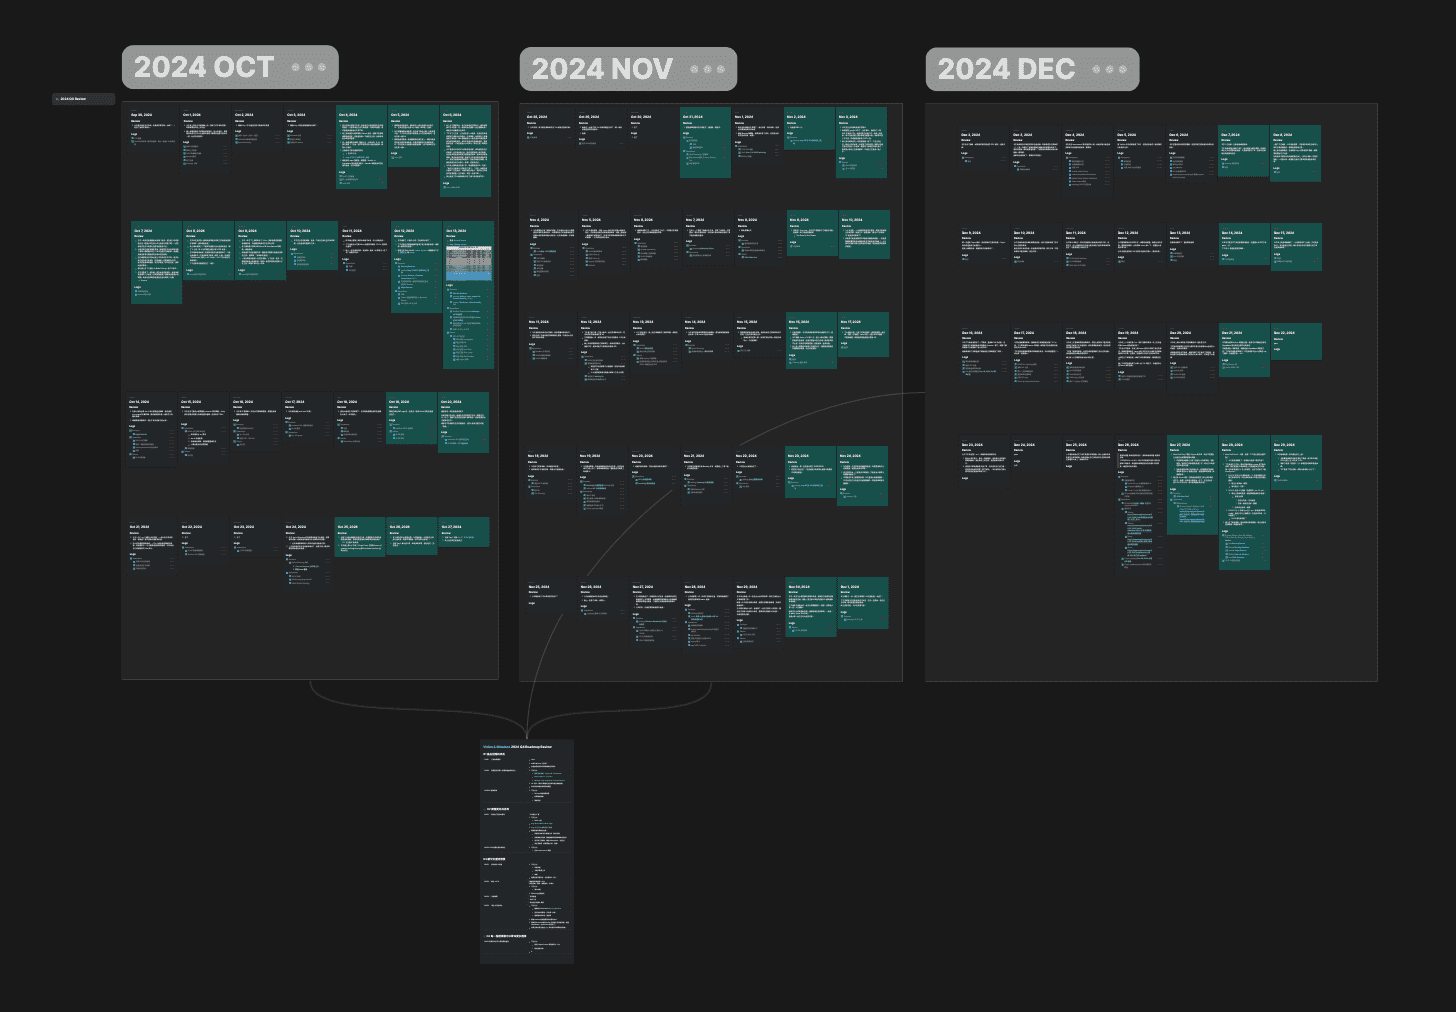Click the 2024 Q4 Review label at top left
The image size is (1456, 1012).
(x=84, y=99)
